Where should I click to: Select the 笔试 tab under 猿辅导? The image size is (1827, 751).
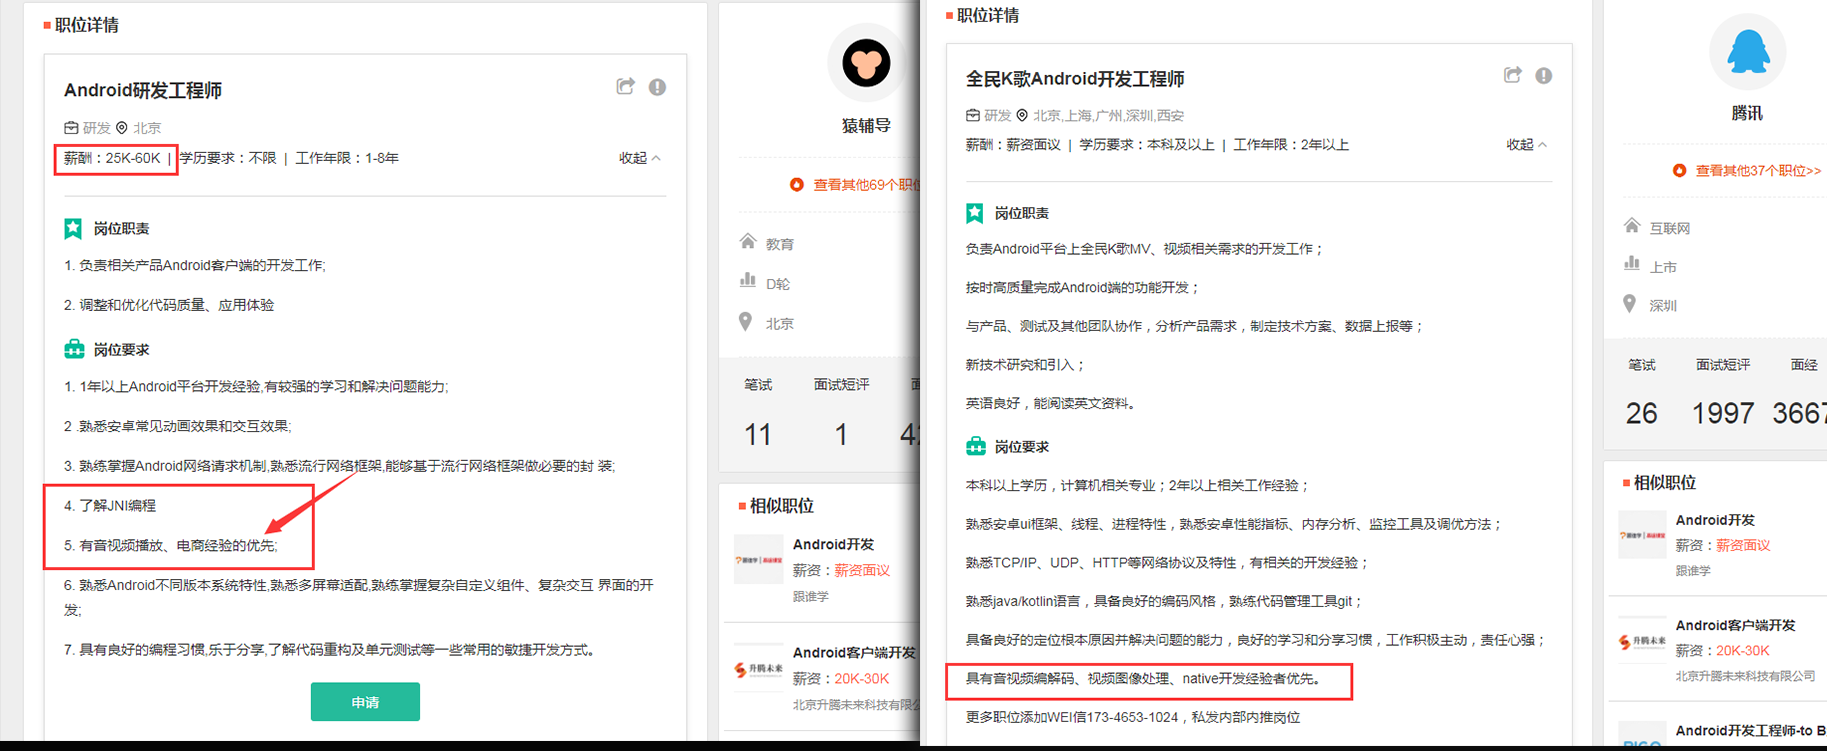point(758,385)
